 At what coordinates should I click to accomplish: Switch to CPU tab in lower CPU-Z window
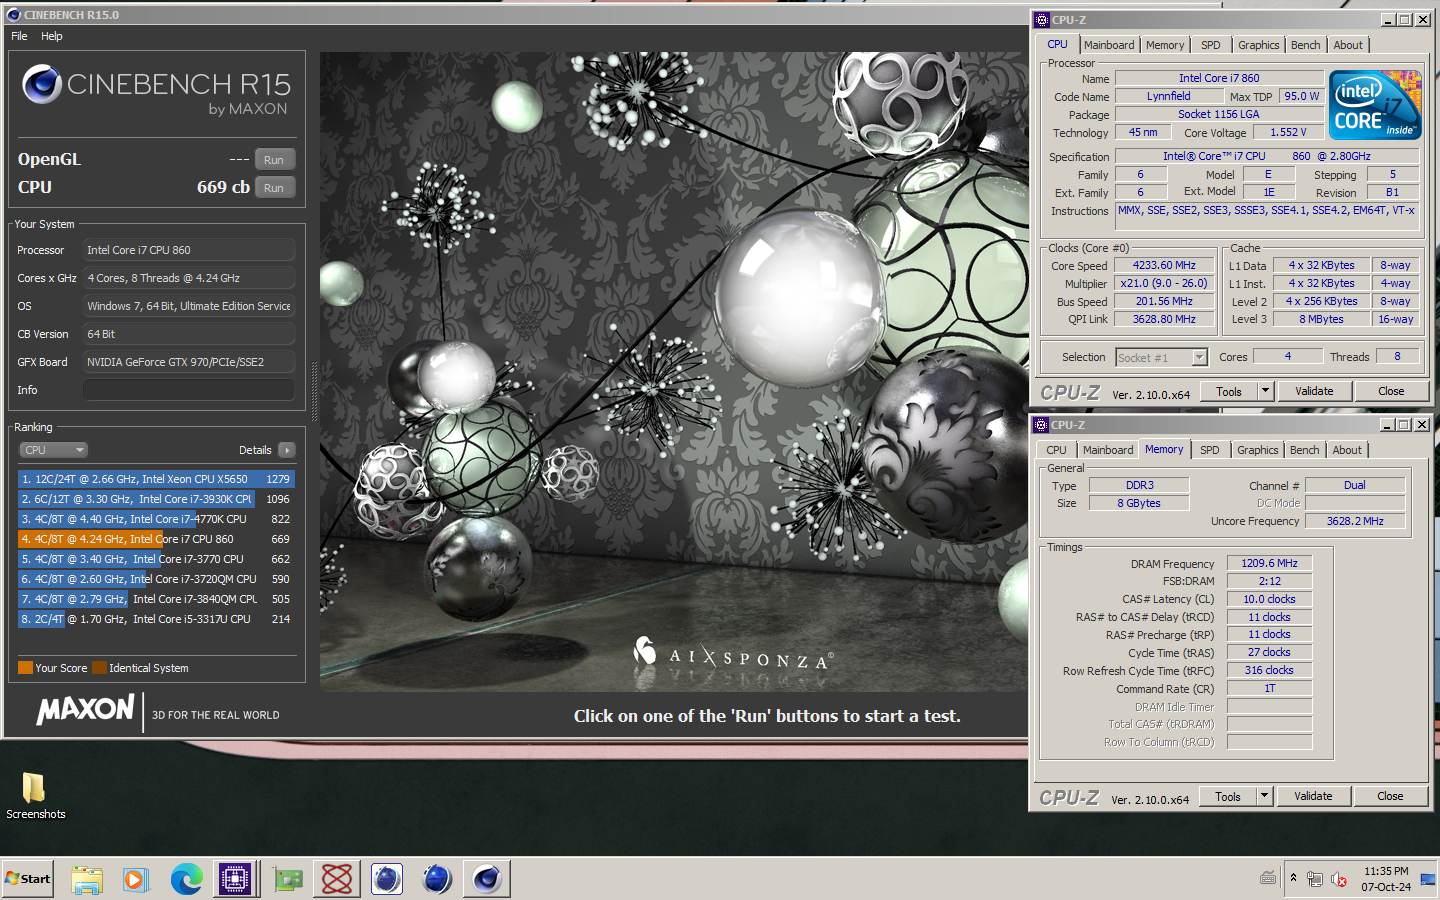click(1056, 450)
